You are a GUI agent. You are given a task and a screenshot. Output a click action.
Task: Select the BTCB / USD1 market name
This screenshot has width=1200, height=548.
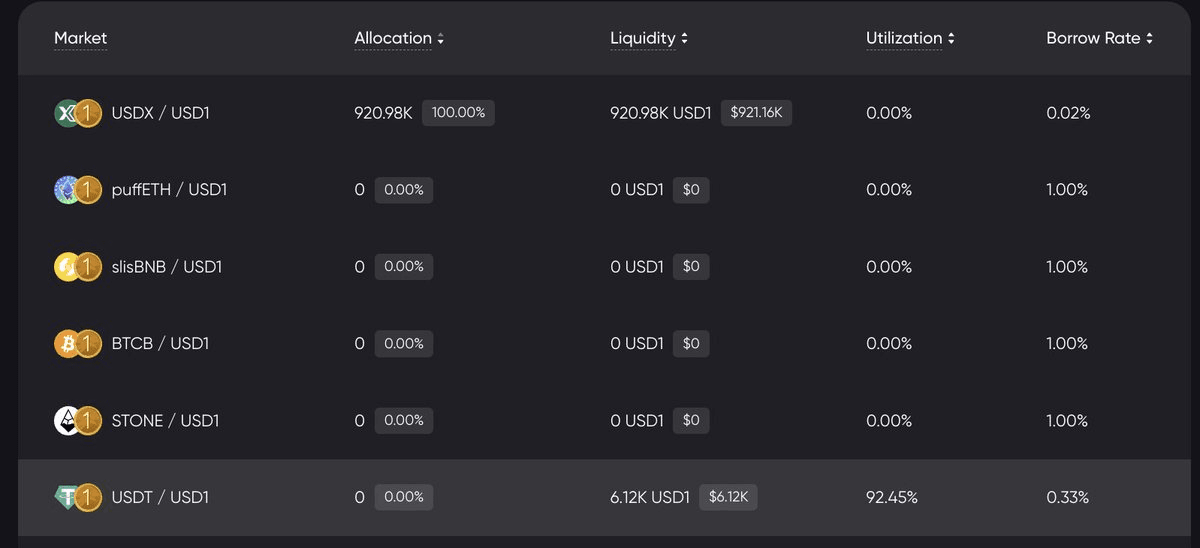pos(160,344)
